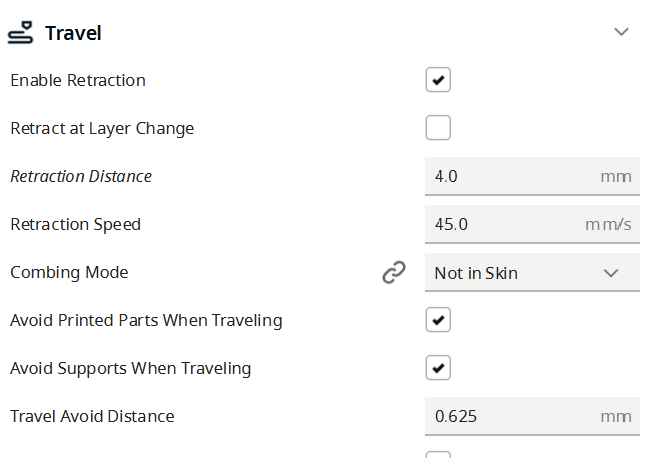Click the Travel section header title
The image size is (647, 458).
click(x=73, y=33)
